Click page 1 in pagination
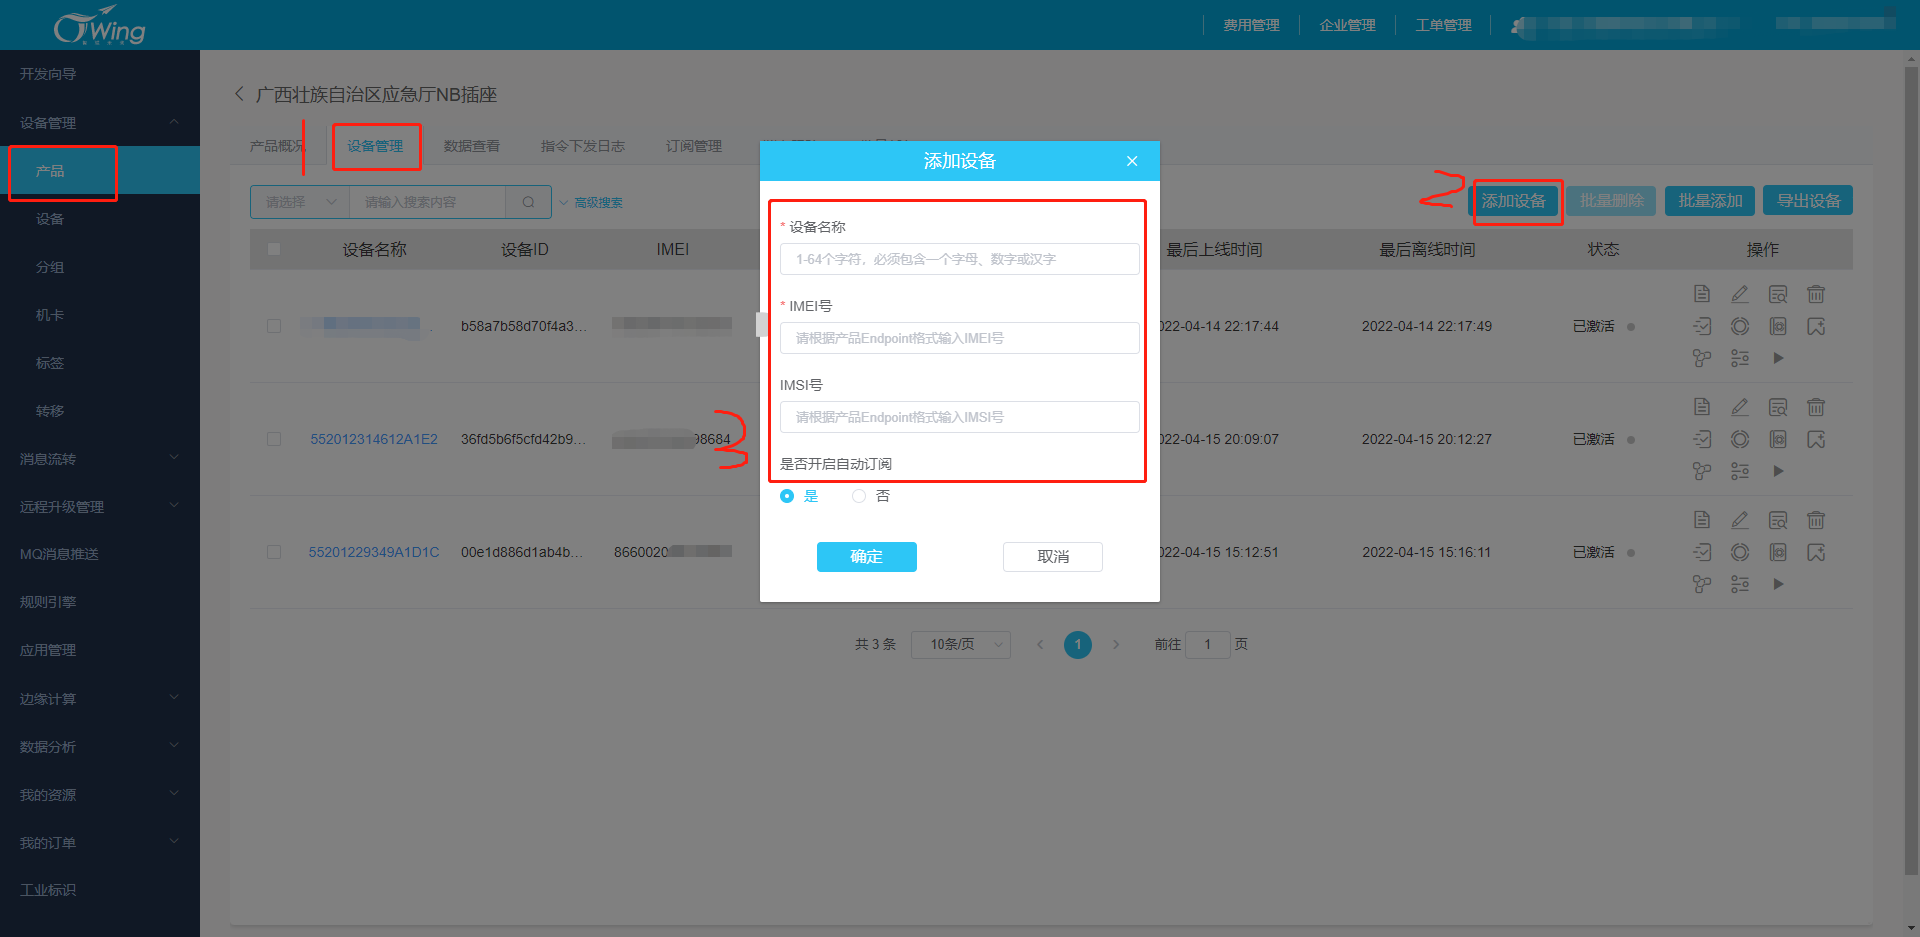 click(1078, 645)
